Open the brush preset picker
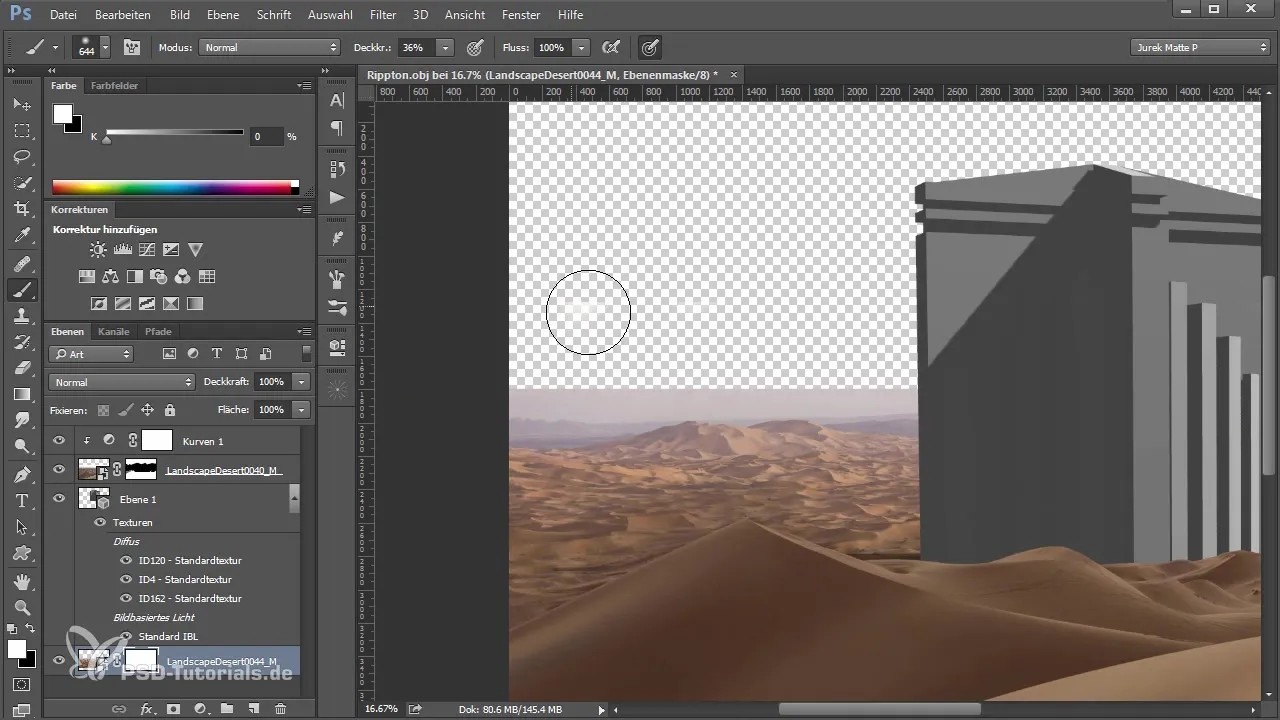The height and width of the screenshot is (720, 1280). pos(93,47)
